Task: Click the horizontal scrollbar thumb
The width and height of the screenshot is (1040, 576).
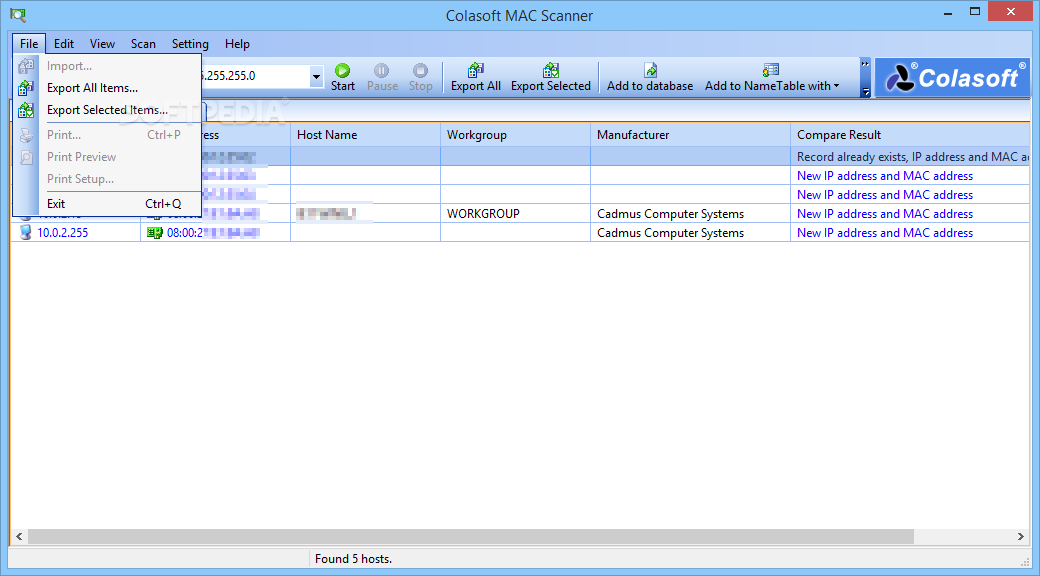Action: tap(471, 536)
